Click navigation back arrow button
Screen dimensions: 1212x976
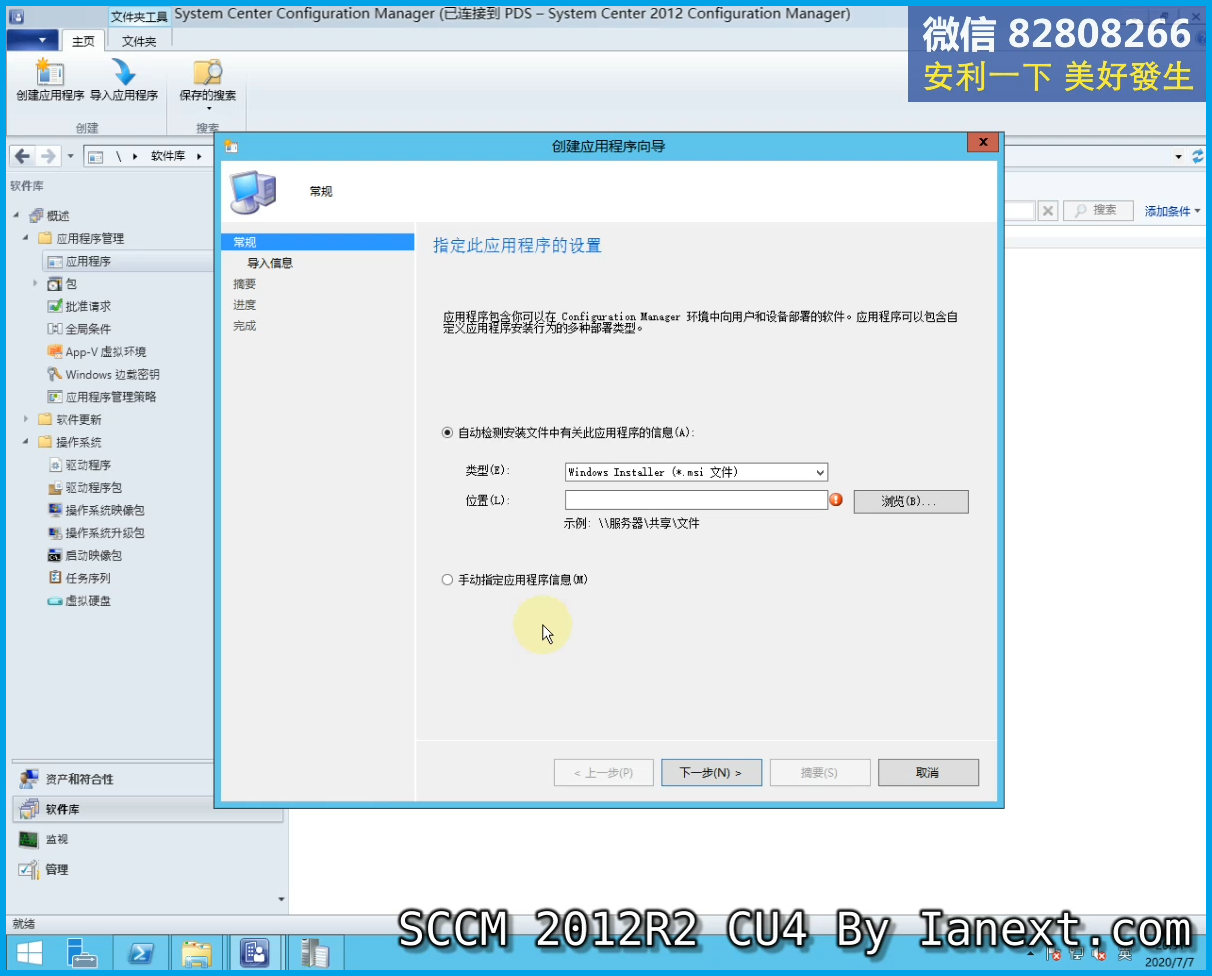[22, 156]
